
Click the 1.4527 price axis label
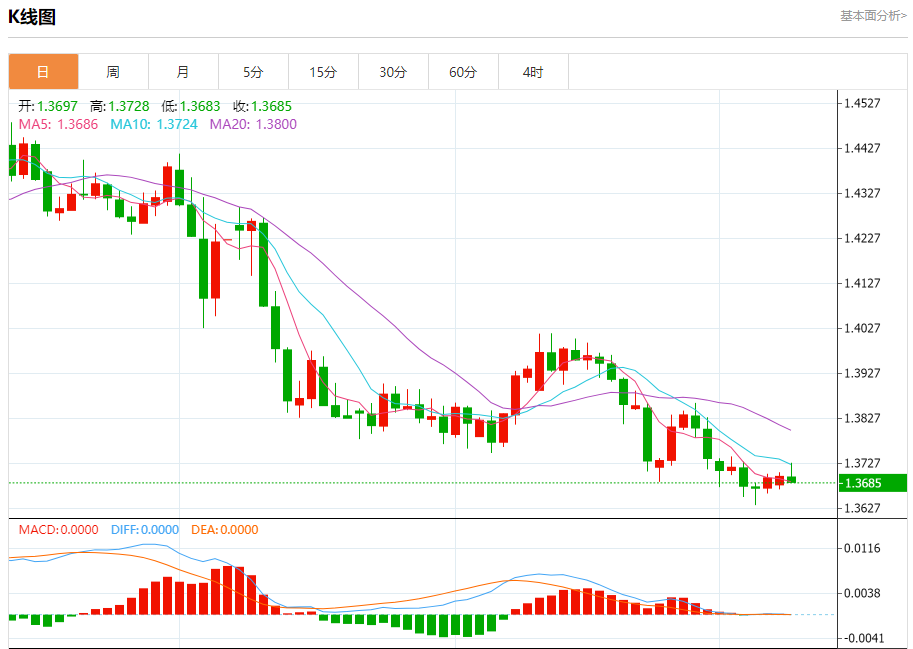pos(862,104)
